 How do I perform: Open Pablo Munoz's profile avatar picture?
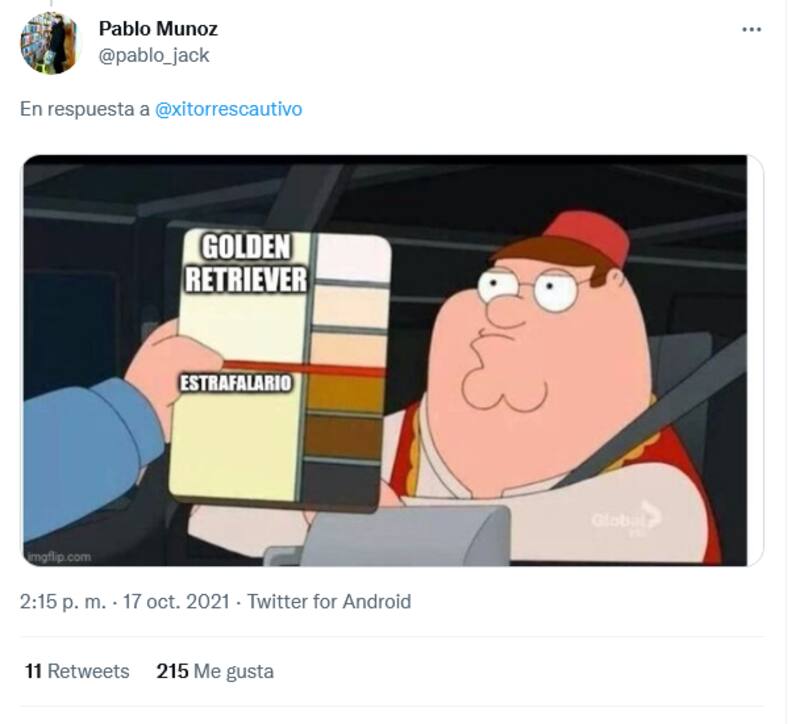[x=51, y=43]
